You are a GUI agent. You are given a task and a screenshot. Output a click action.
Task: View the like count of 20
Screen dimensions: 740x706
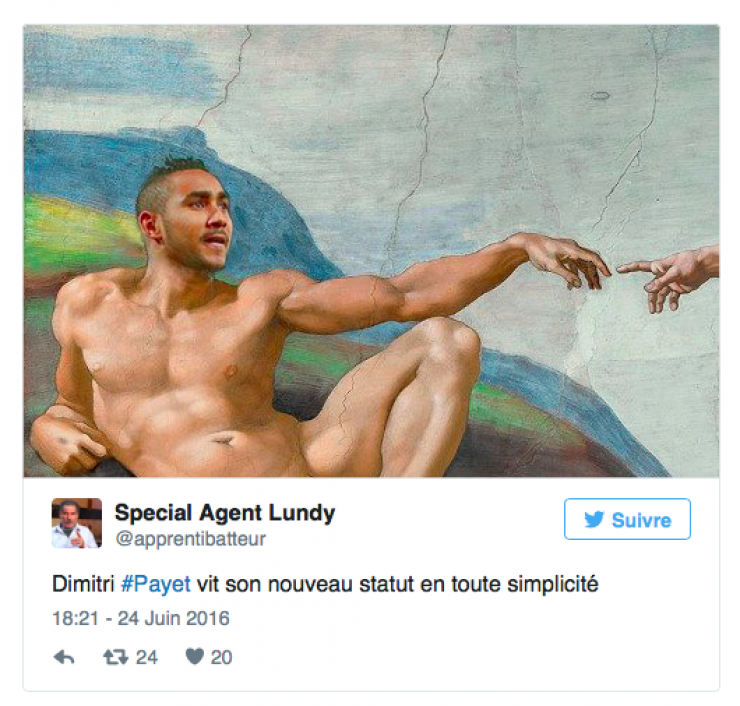point(221,657)
